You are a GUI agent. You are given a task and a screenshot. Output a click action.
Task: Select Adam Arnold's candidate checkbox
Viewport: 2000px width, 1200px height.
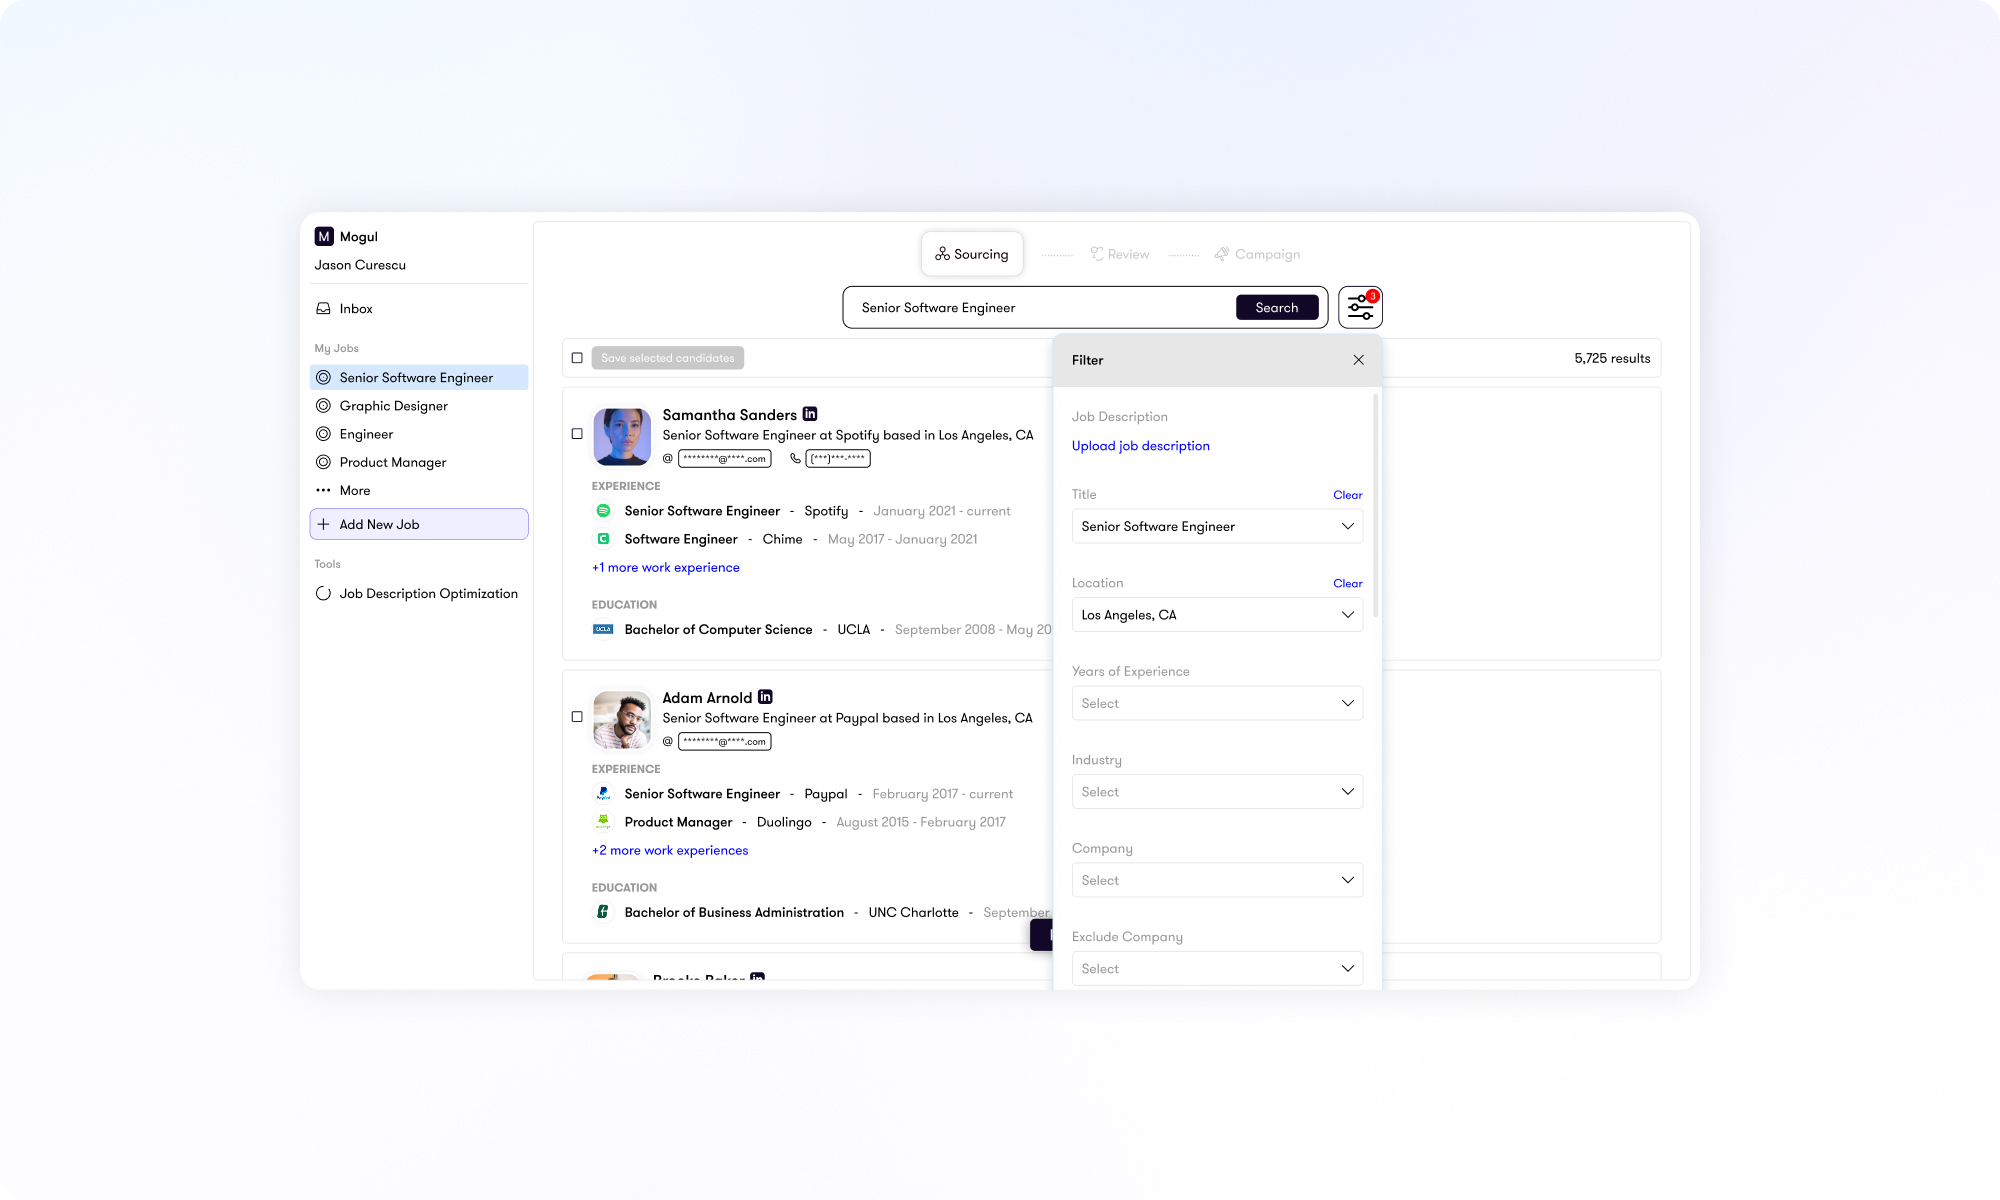point(577,716)
